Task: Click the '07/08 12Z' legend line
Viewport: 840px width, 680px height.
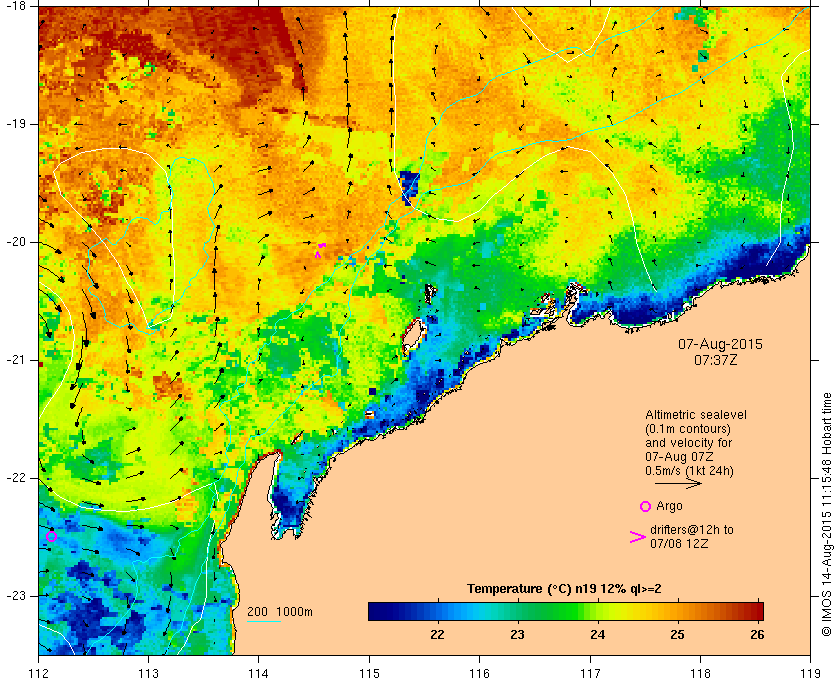Action: coord(679,544)
